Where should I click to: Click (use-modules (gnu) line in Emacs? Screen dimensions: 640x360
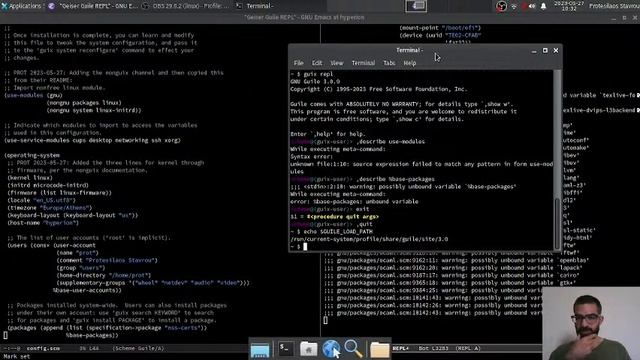point(33,95)
